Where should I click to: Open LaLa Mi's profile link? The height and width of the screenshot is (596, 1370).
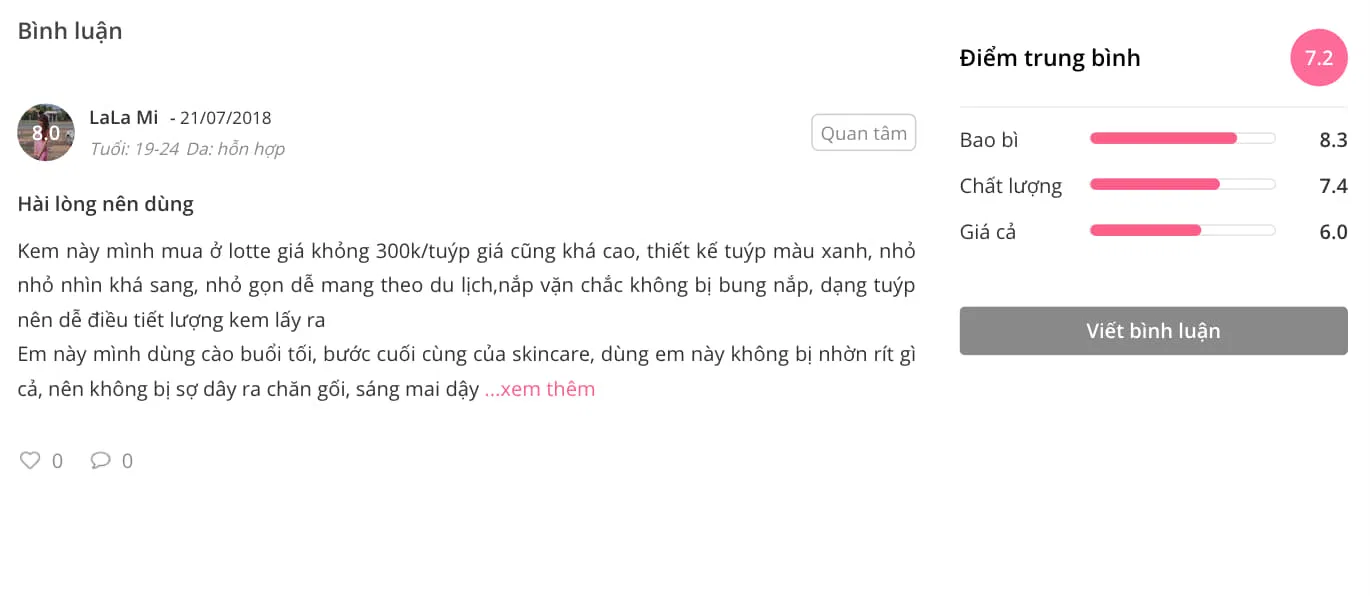pos(123,117)
